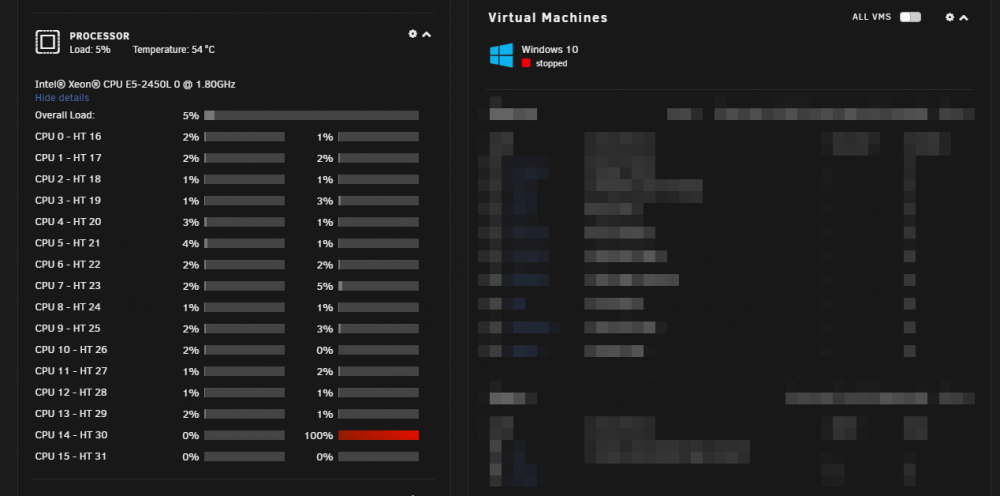Click the Processor chip icon
The width and height of the screenshot is (1000, 496).
pyautogui.click(x=47, y=42)
